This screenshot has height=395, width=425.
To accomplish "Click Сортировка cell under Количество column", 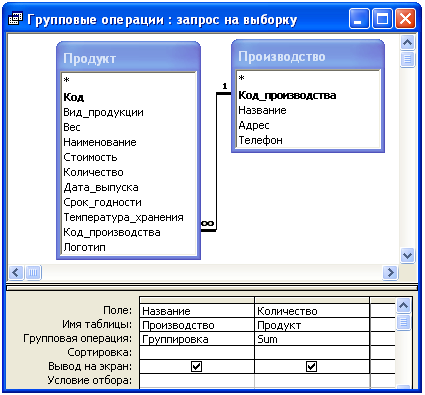I will tap(312, 353).
